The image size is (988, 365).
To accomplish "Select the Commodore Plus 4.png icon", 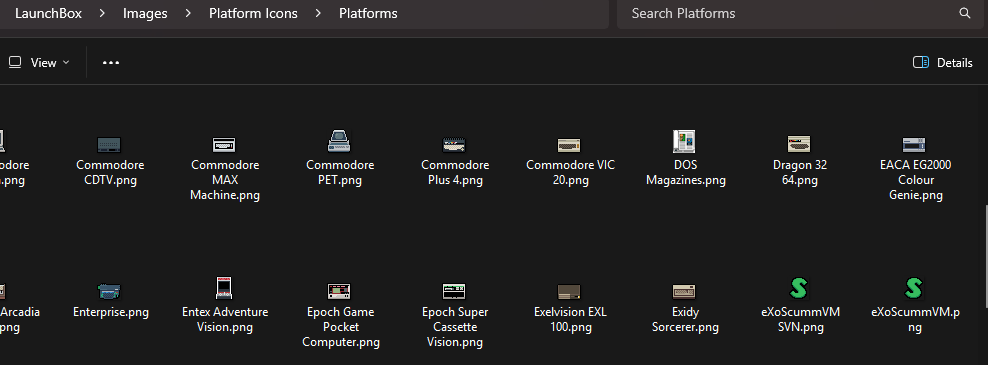I will 454,144.
